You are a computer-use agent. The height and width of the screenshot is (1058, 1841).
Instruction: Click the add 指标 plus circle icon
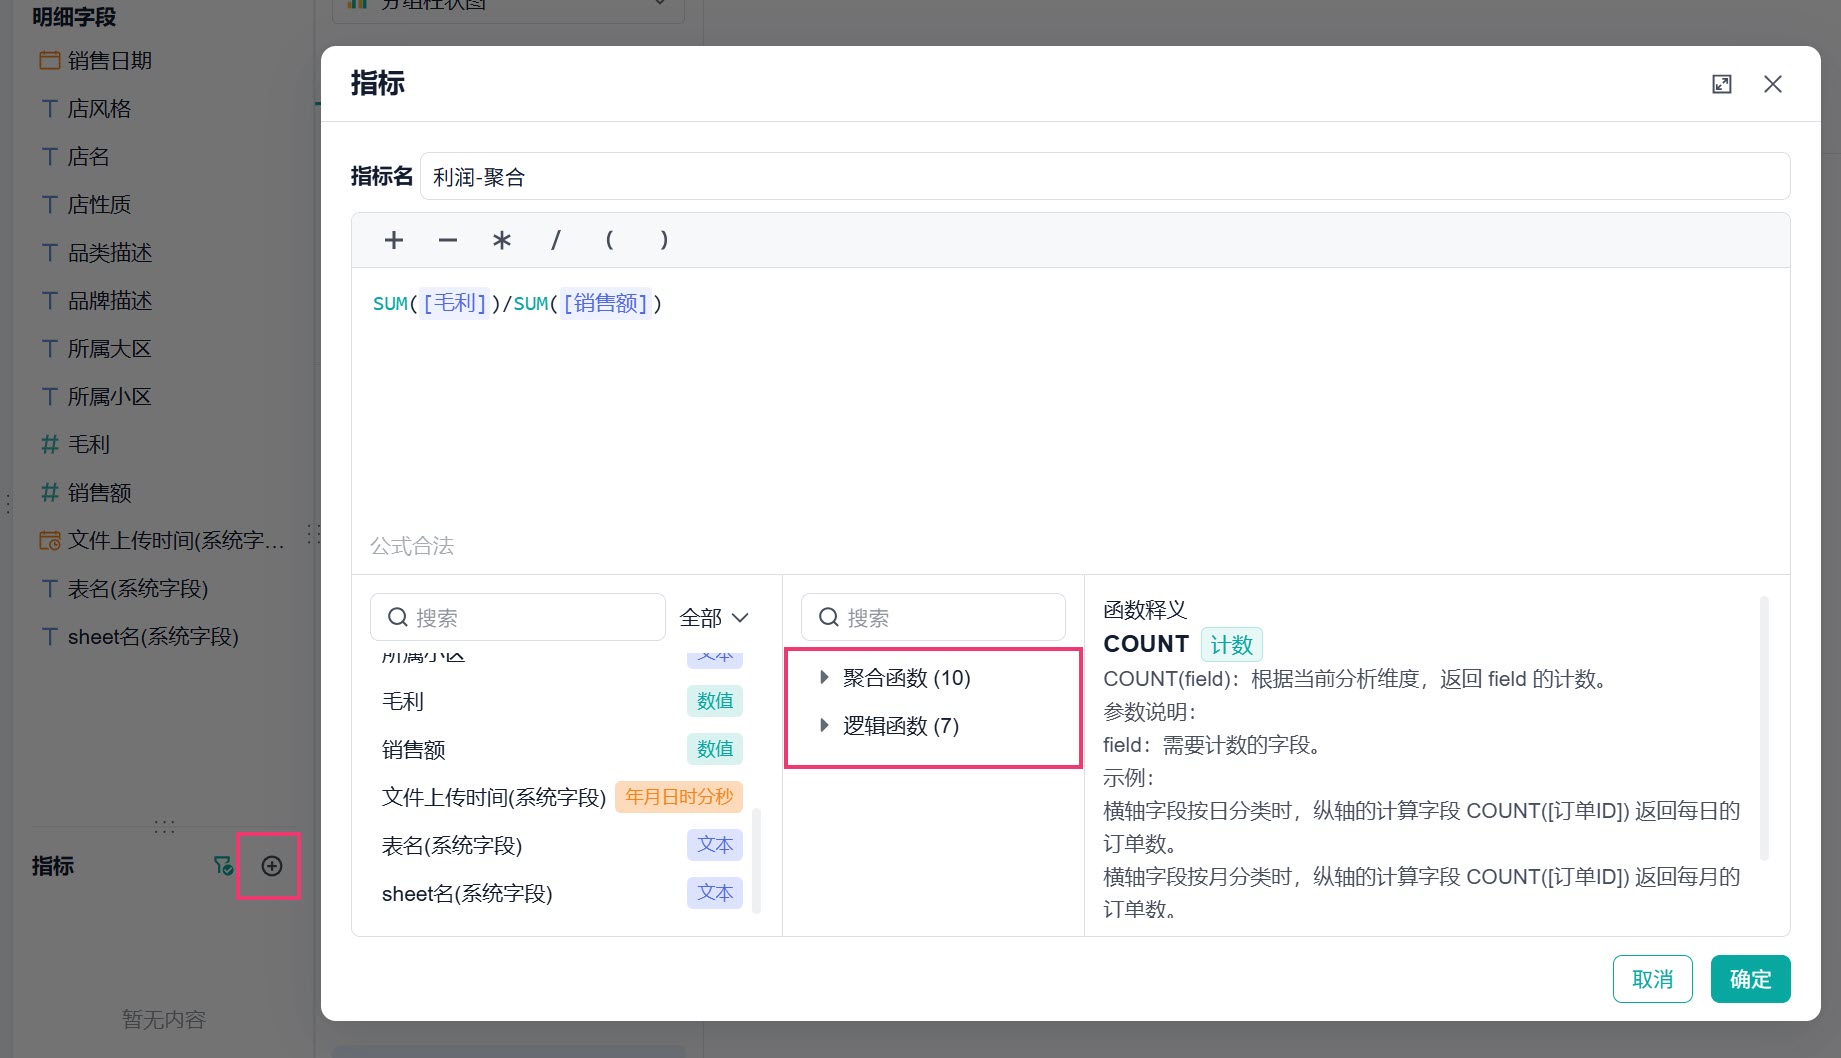tap(272, 866)
